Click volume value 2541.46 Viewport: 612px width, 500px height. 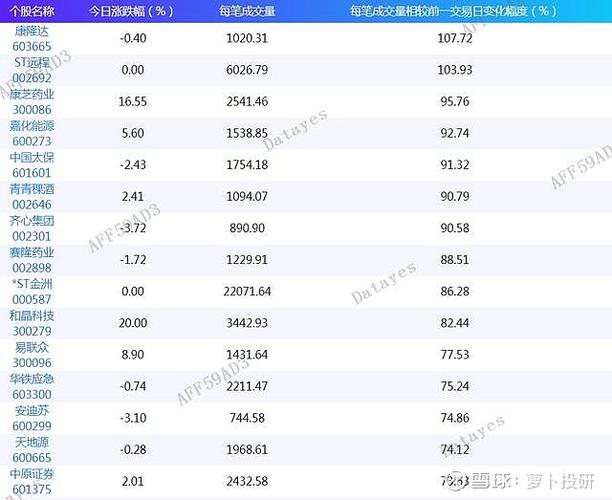pos(247,101)
